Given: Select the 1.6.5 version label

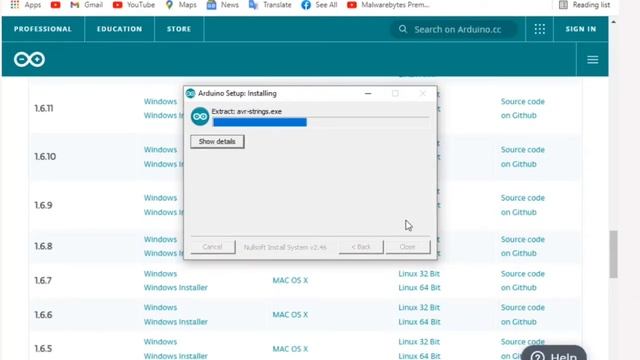Looking at the screenshot, I should pos(43,349).
